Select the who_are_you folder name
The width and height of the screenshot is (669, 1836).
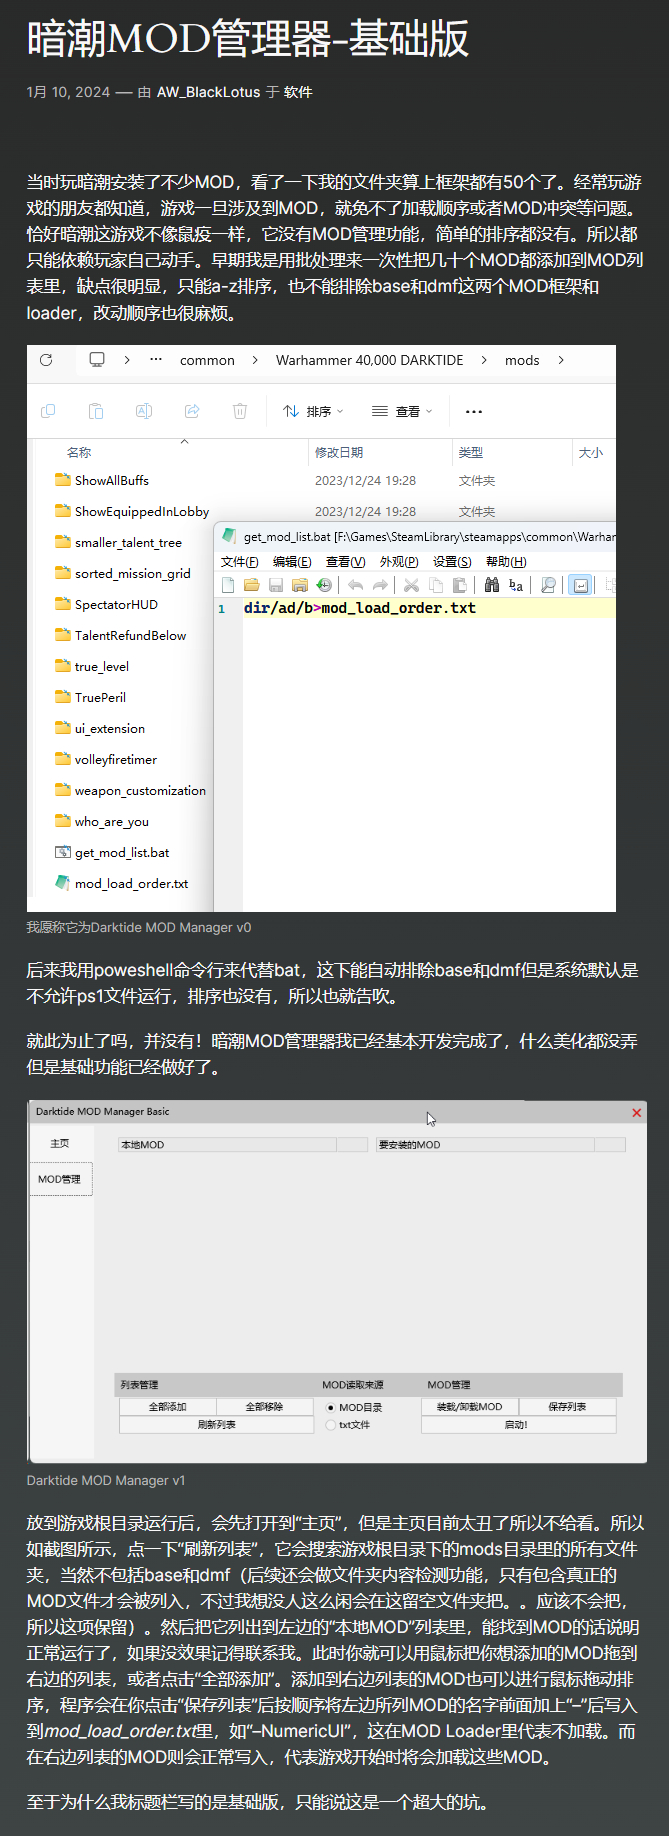(112, 821)
